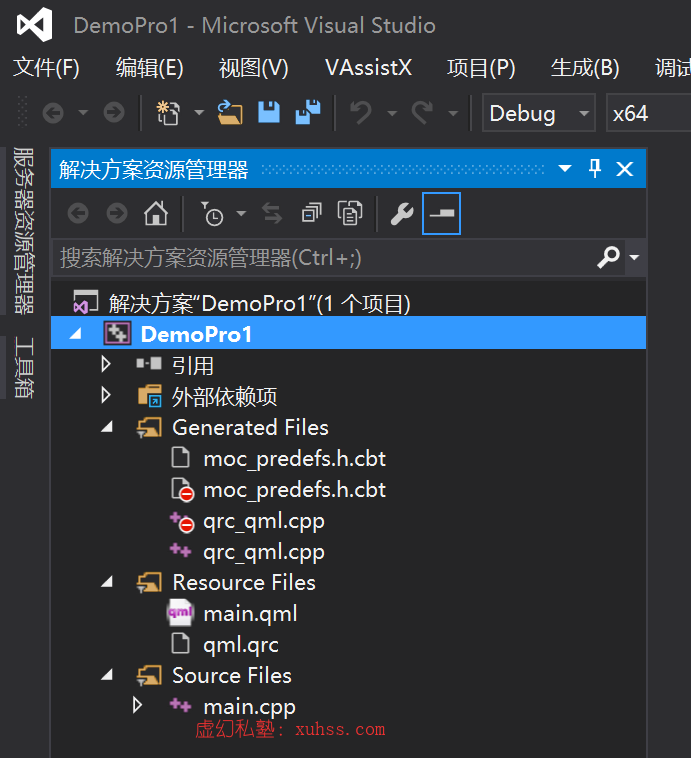The image size is (691, 758).
Task: Click the Solution Explorer back arrow
Action: [78, 213]
